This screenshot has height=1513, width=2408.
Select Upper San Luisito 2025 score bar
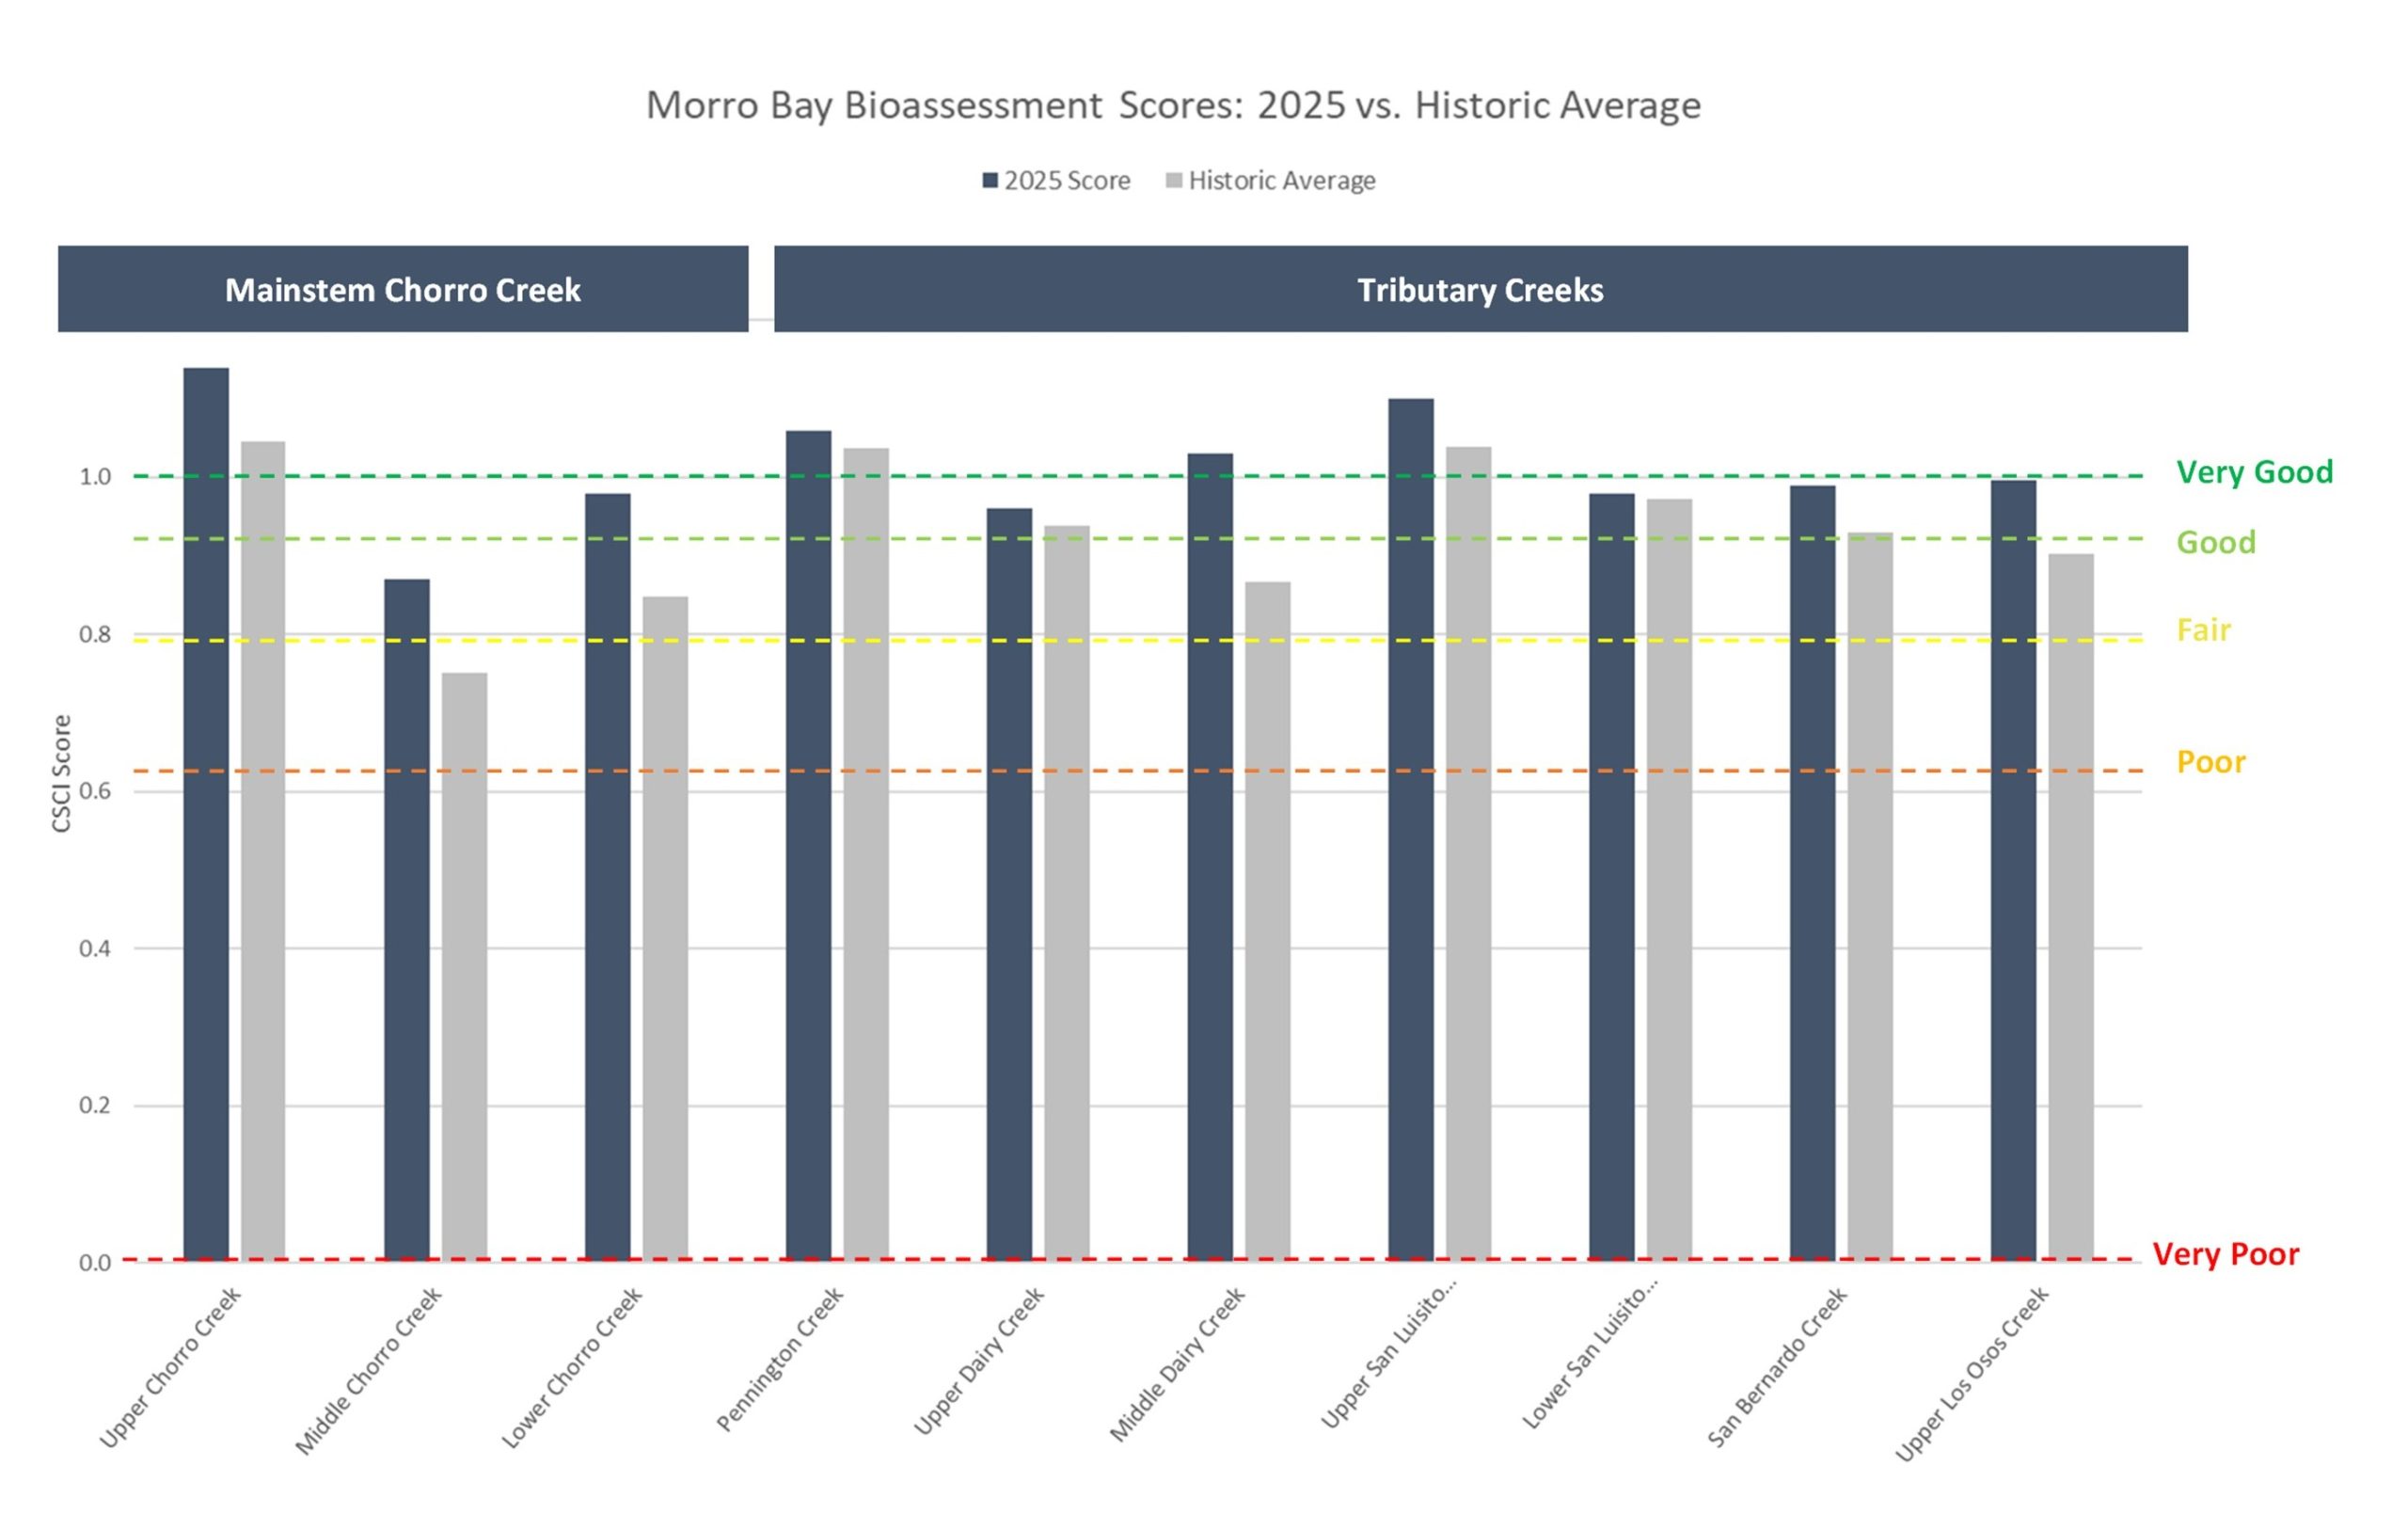pyautogui.click(x=1411, y=830)
